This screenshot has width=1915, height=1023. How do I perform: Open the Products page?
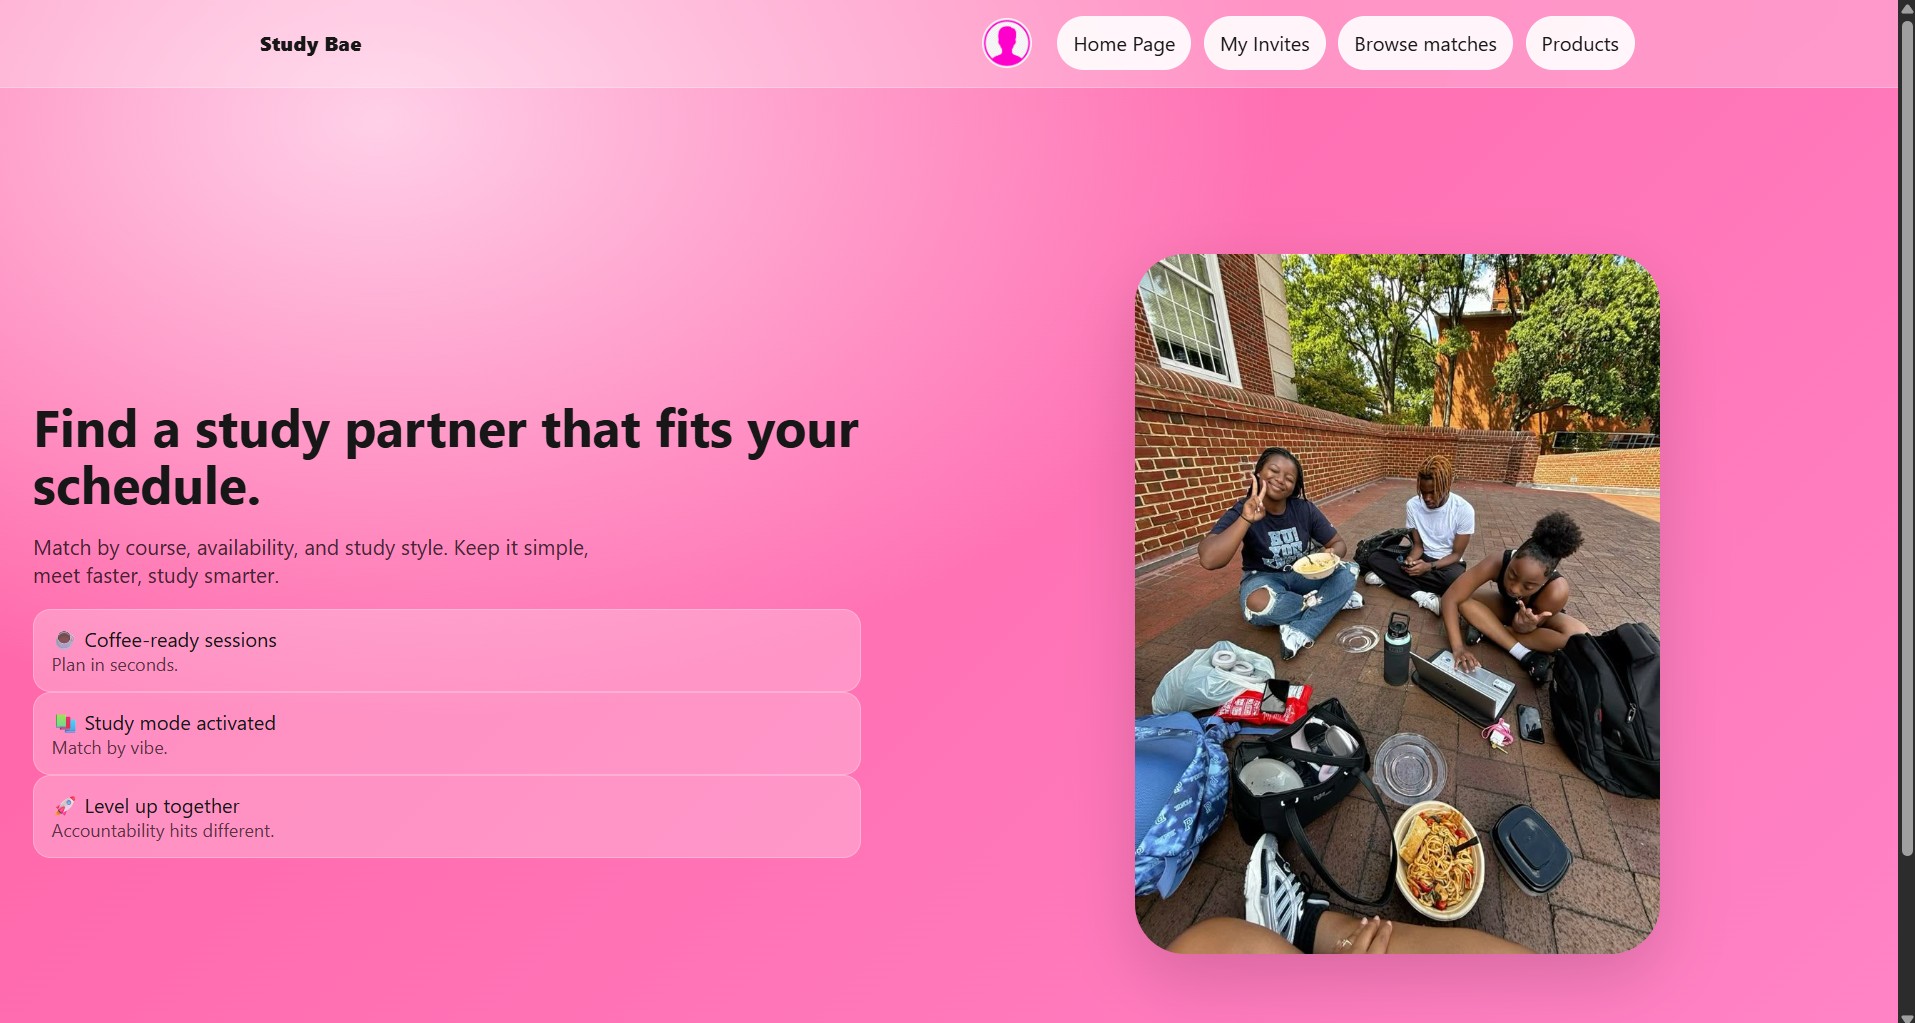coord(1579,44)
